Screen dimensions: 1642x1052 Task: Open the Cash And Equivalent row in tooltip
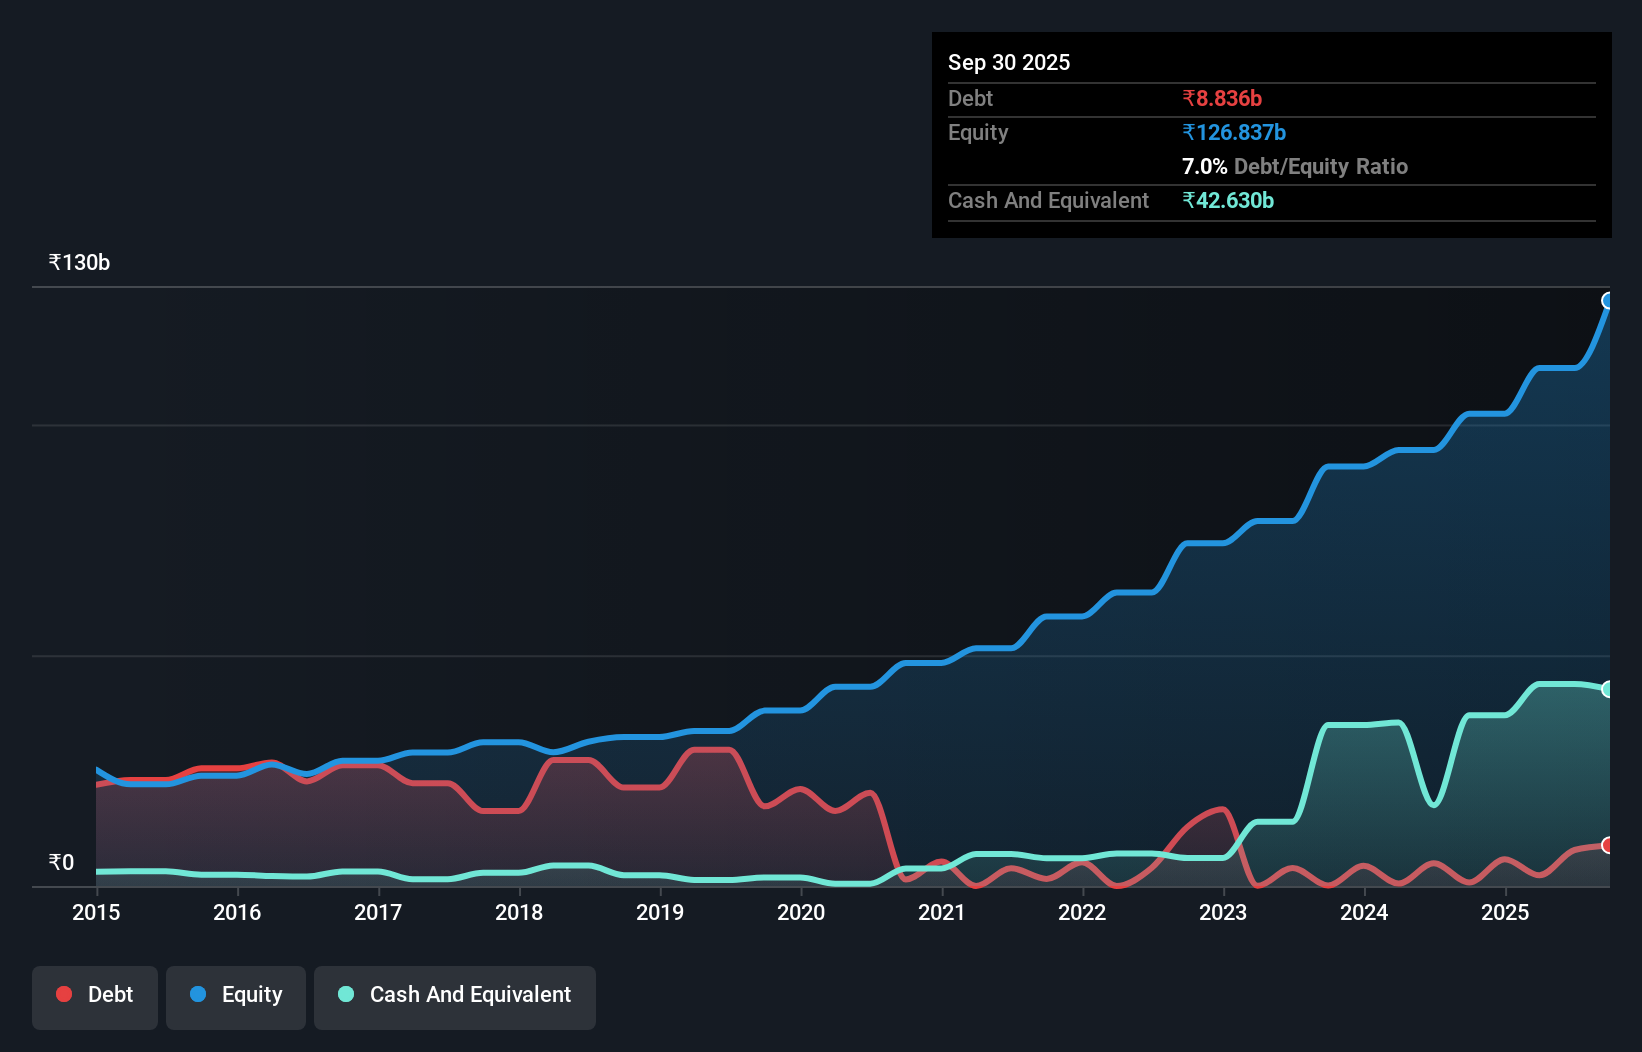click(1048, 200)
